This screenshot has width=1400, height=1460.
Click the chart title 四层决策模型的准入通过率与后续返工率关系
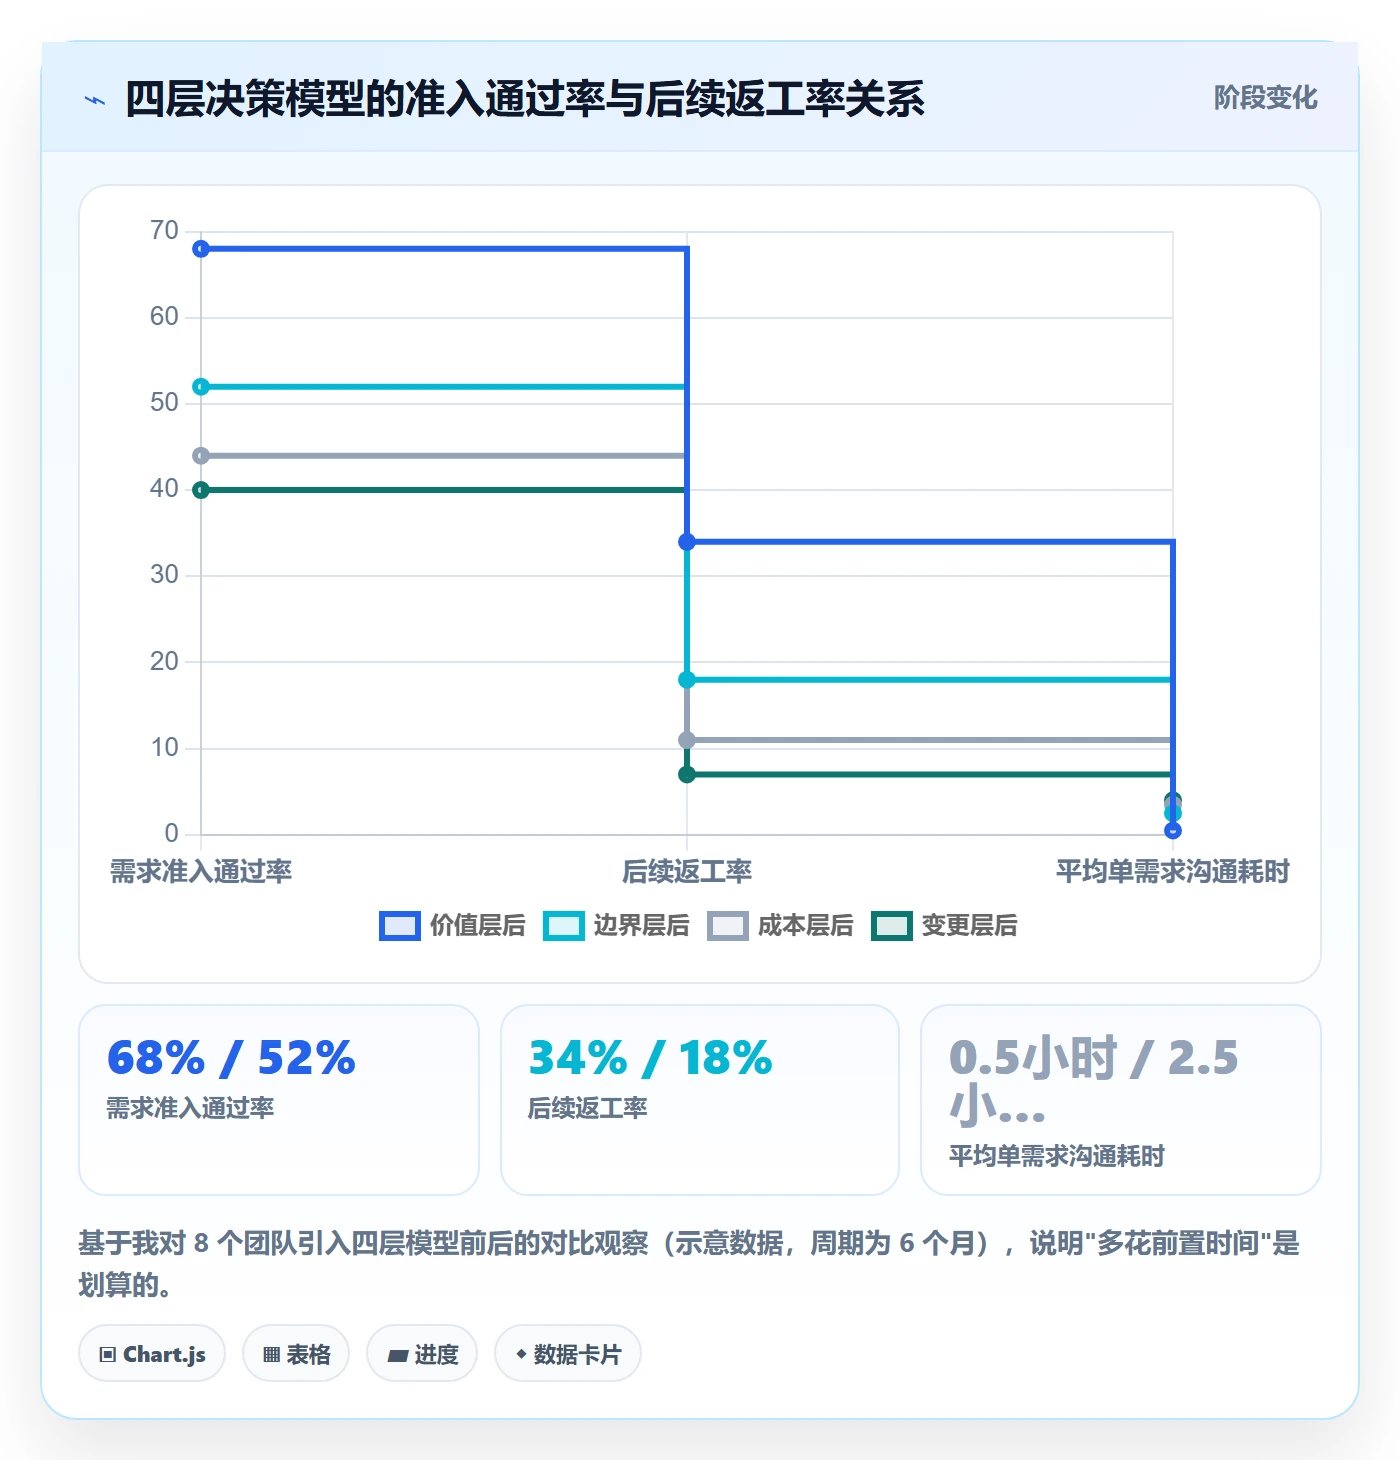525,99
